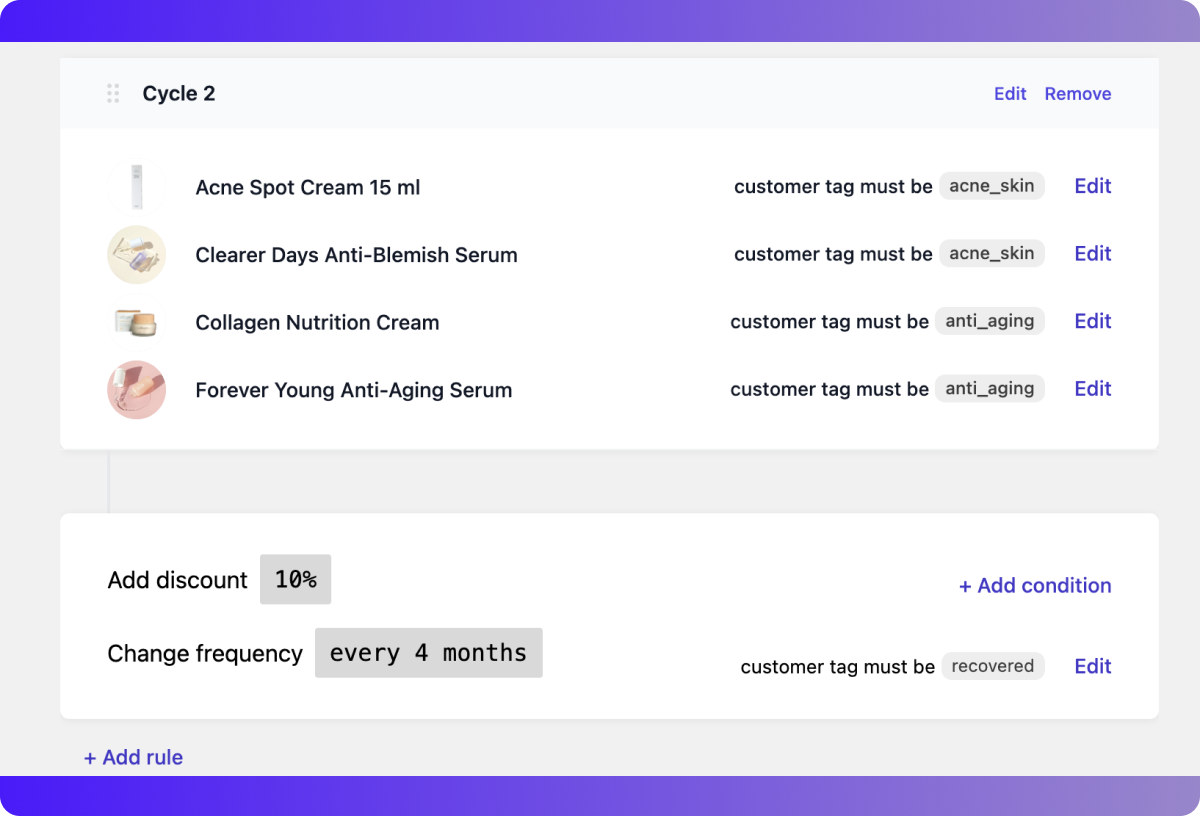Edit the Collagen Nutrition Cream condition
Image resolution: width=1200 pixels, height=816 pixels.
coord(1092,321)
